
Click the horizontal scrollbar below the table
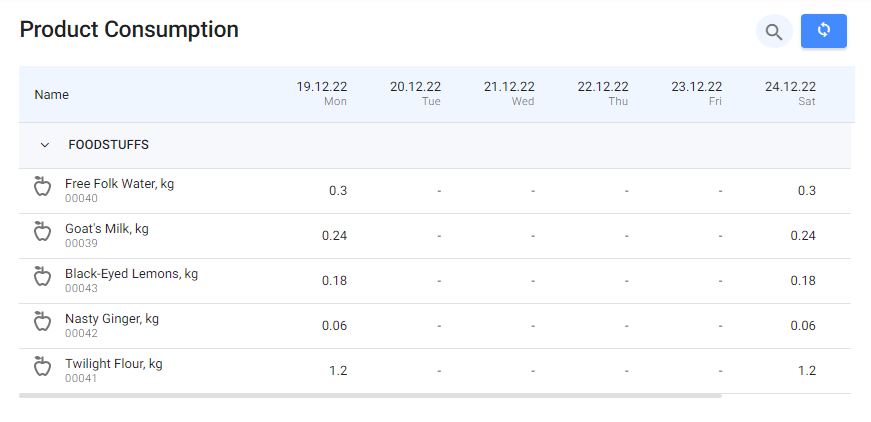coord(370,396)
